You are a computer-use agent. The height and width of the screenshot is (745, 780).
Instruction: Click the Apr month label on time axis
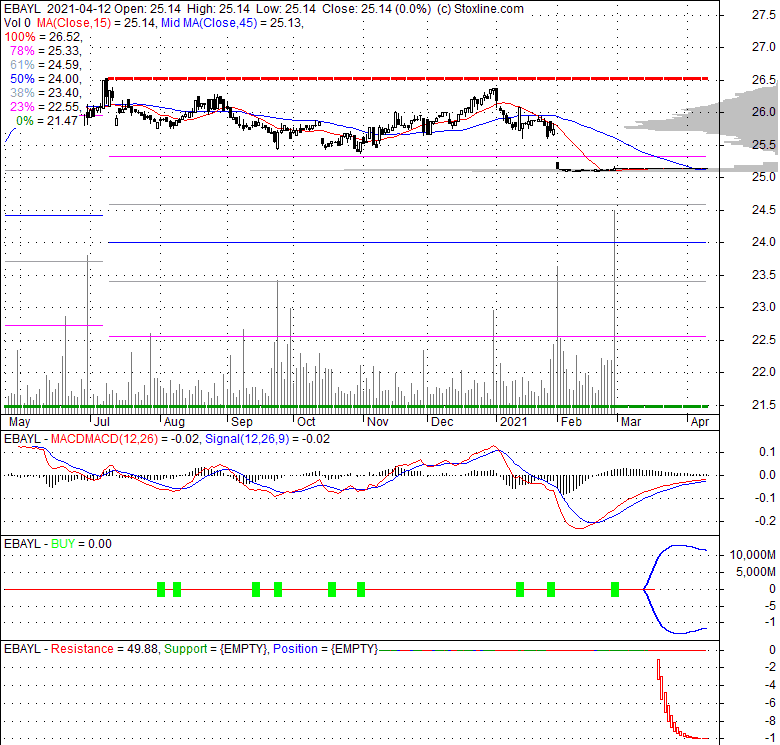pos(700,422)
